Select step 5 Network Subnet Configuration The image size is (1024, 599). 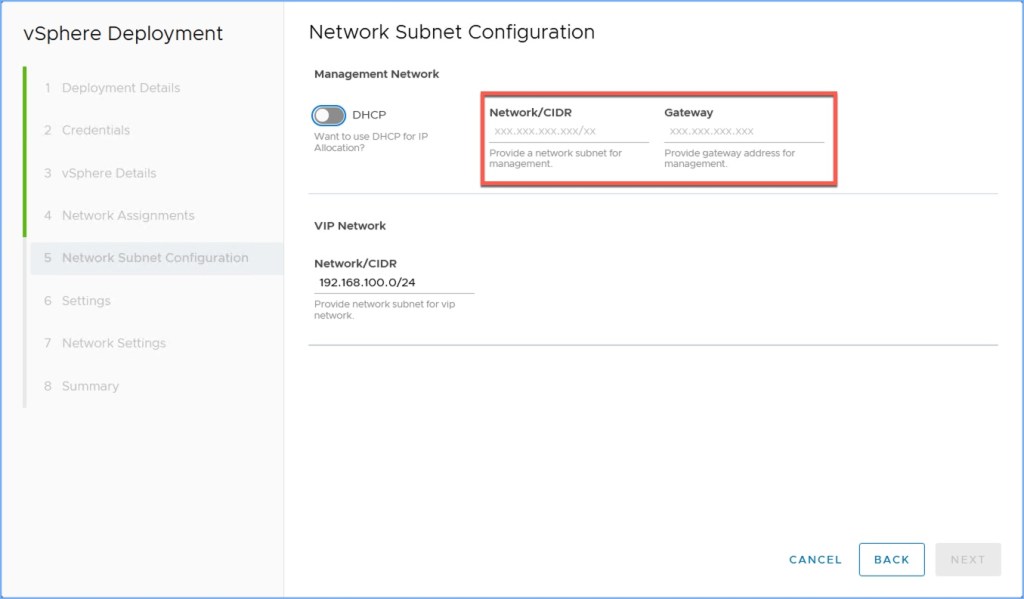click(x=154, y=258)
